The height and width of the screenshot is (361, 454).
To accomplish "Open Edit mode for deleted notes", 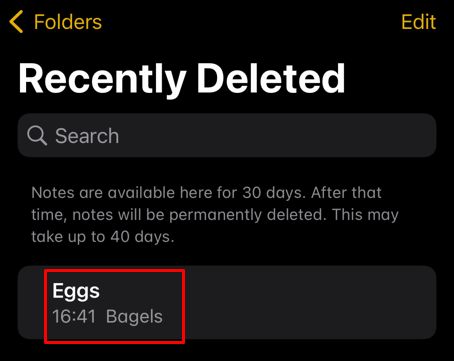I will click(418, 22).
